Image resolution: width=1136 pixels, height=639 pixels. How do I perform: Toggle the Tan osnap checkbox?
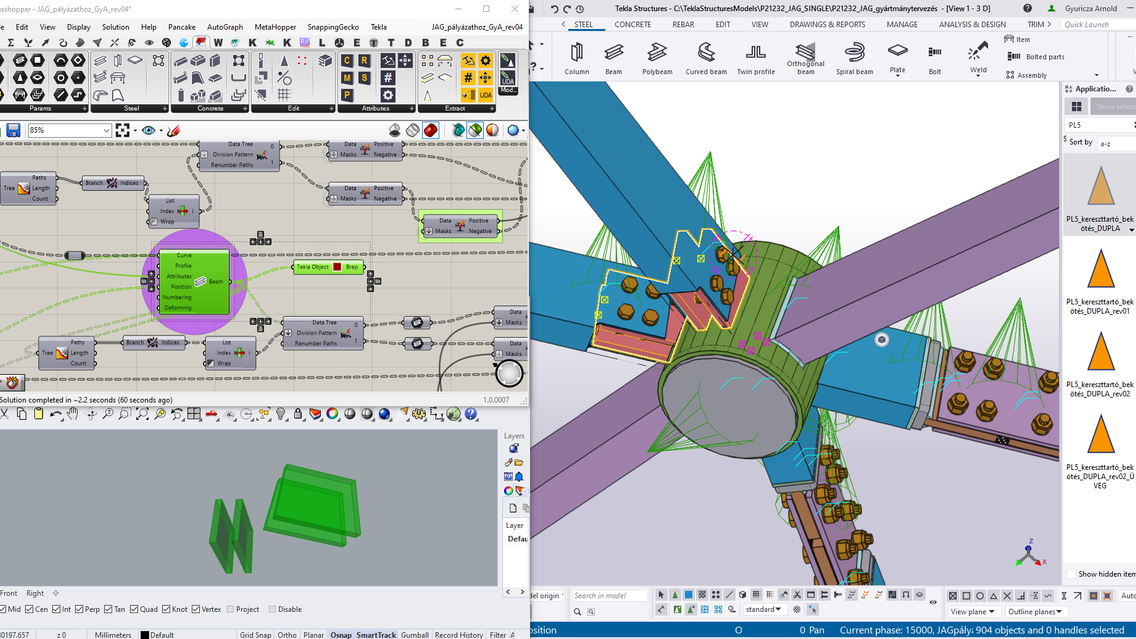coord(108,609)
